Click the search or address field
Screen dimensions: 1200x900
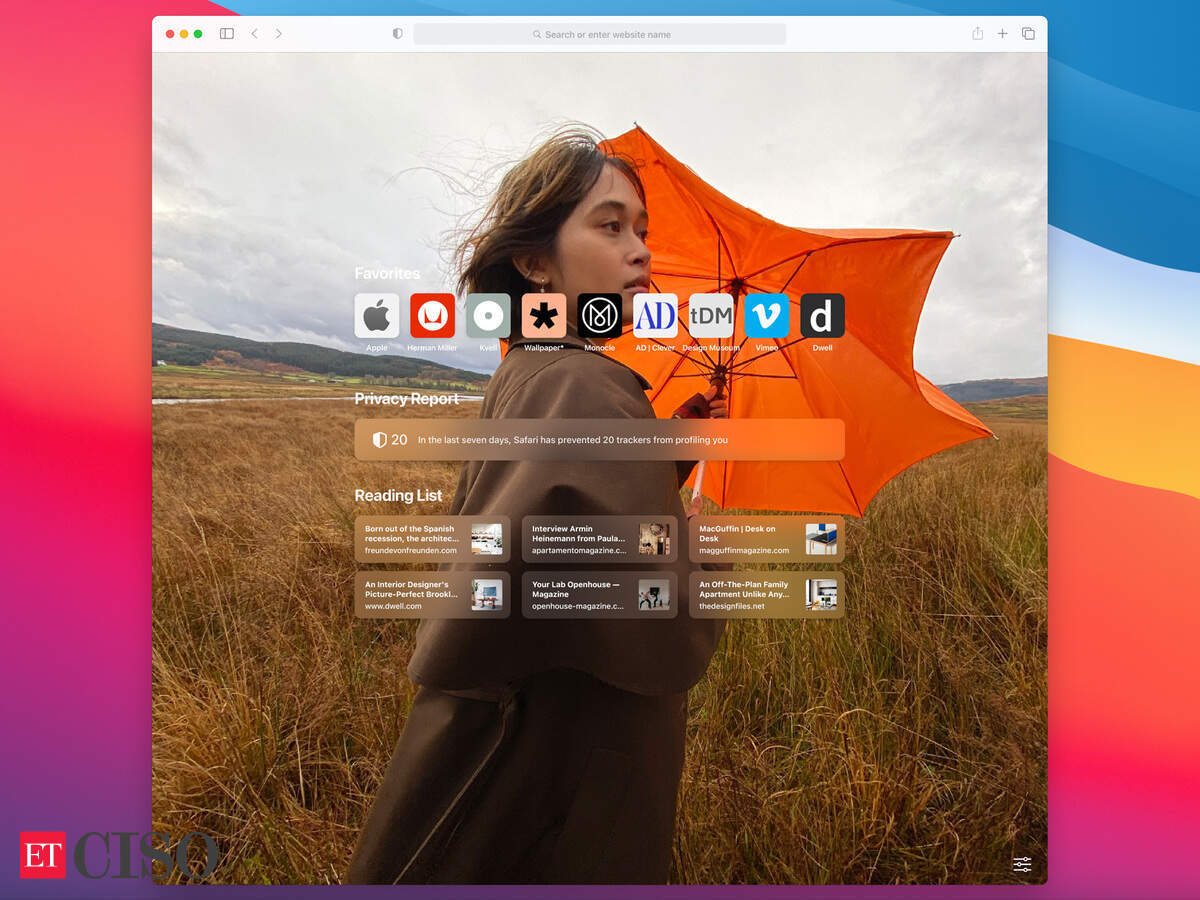pyautogui.click(x=600, y=34)
